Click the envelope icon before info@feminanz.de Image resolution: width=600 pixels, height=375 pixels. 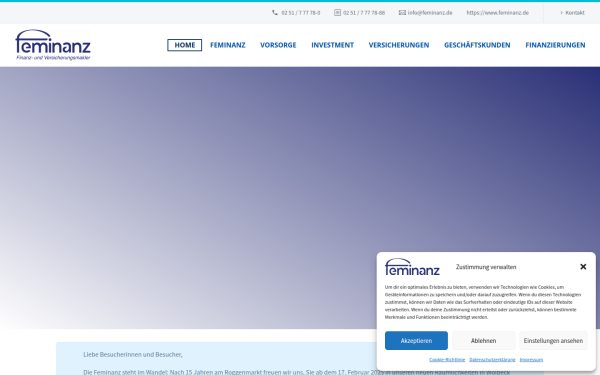402,13
